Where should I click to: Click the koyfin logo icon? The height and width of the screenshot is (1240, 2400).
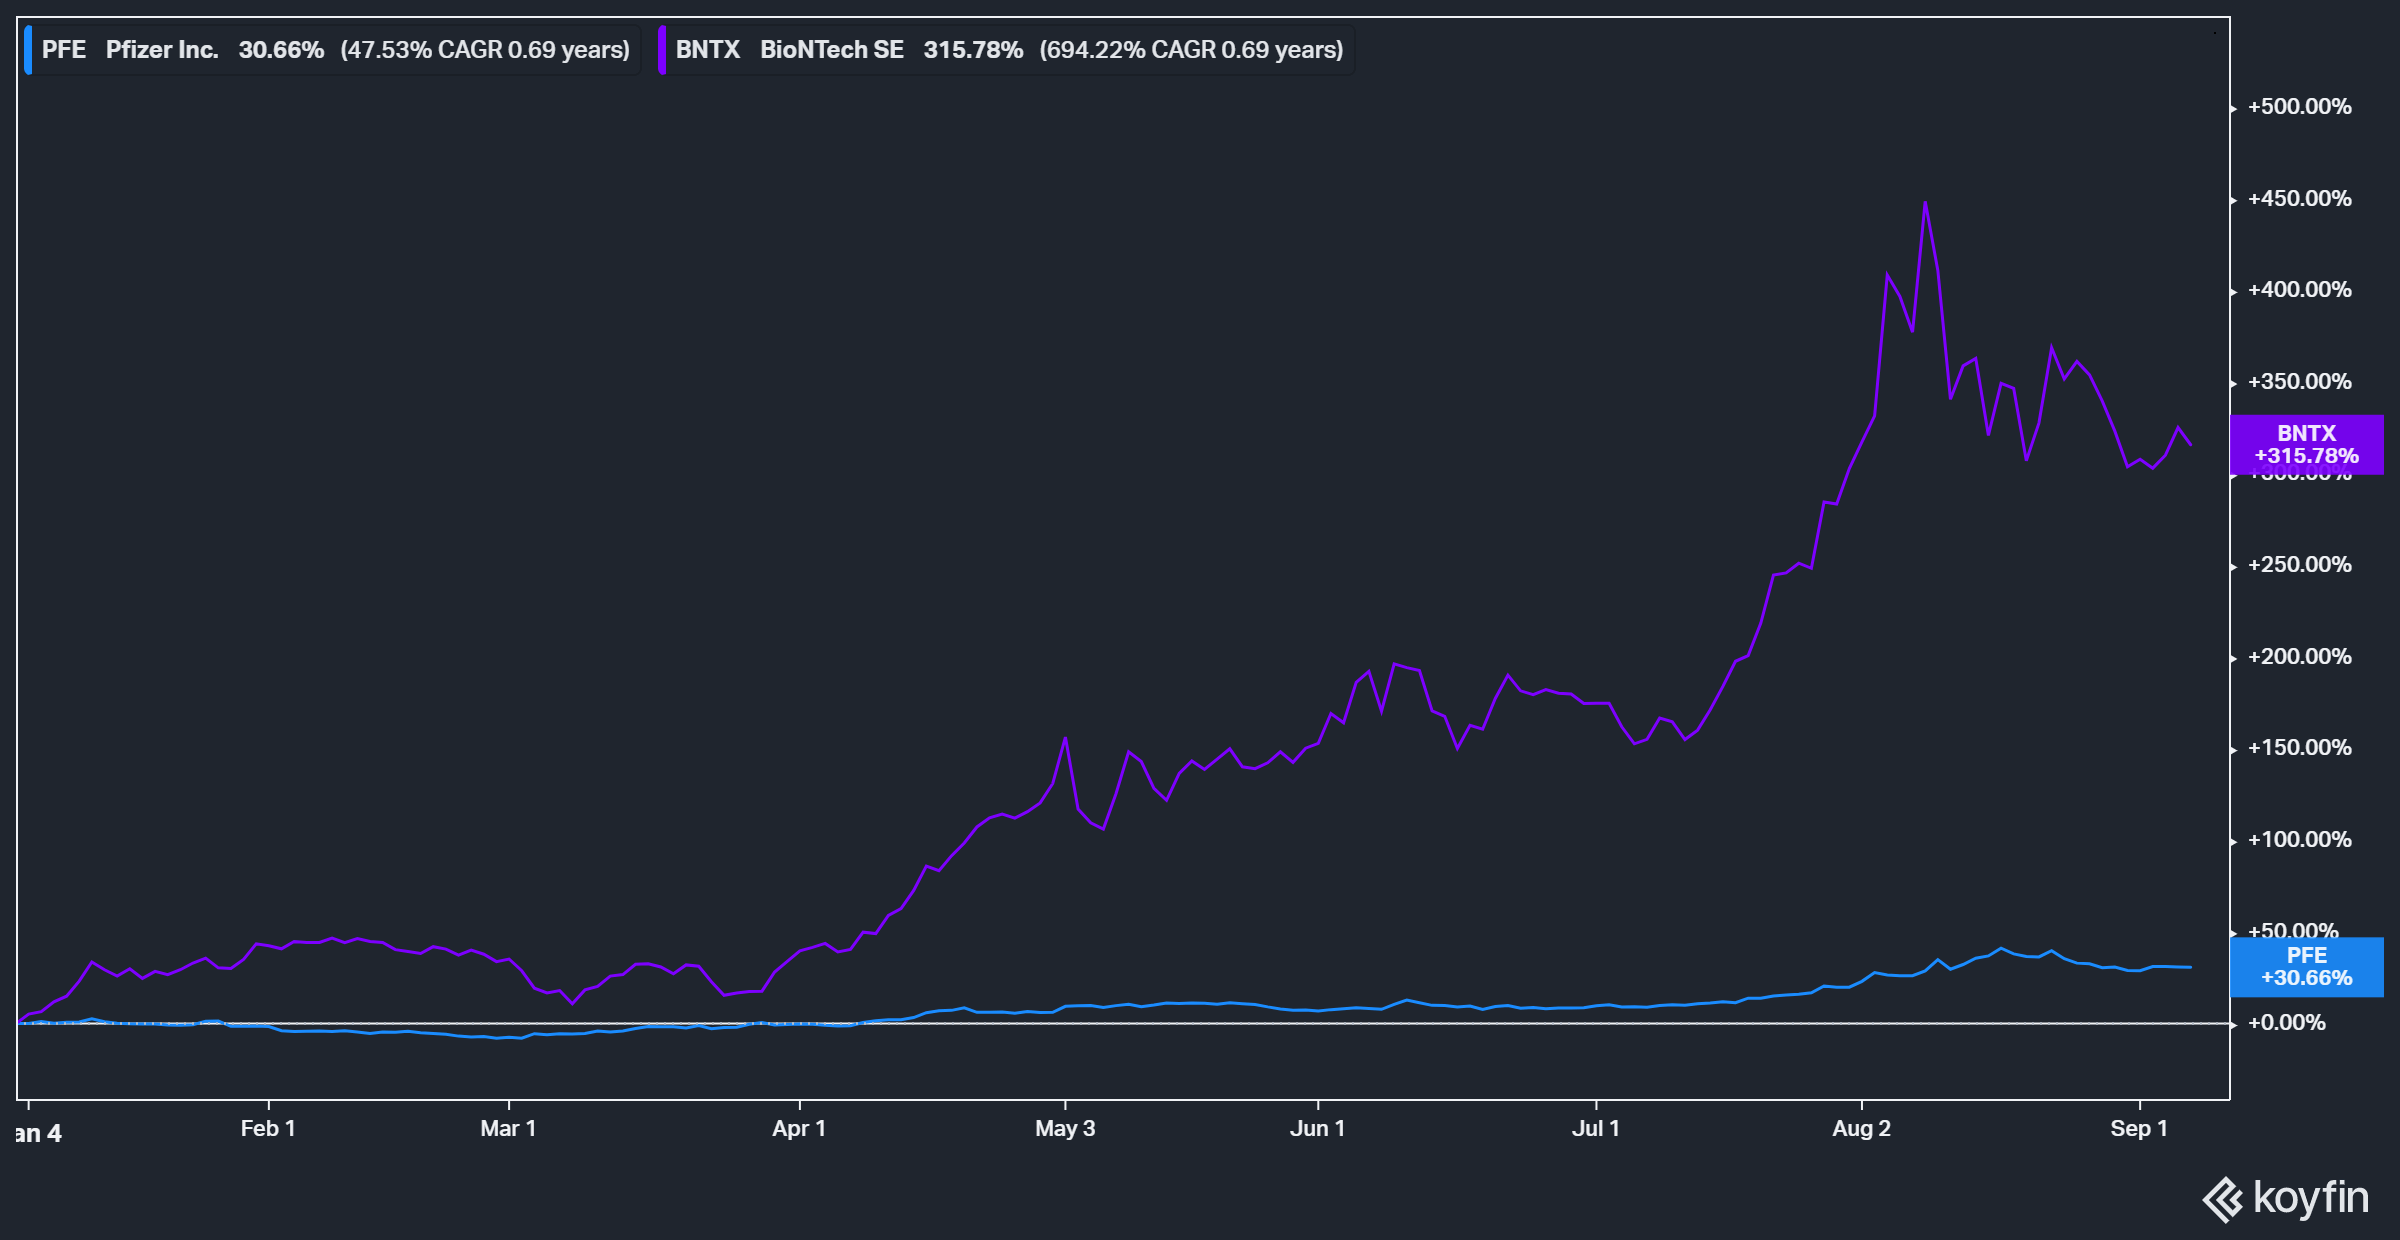2223,1199
